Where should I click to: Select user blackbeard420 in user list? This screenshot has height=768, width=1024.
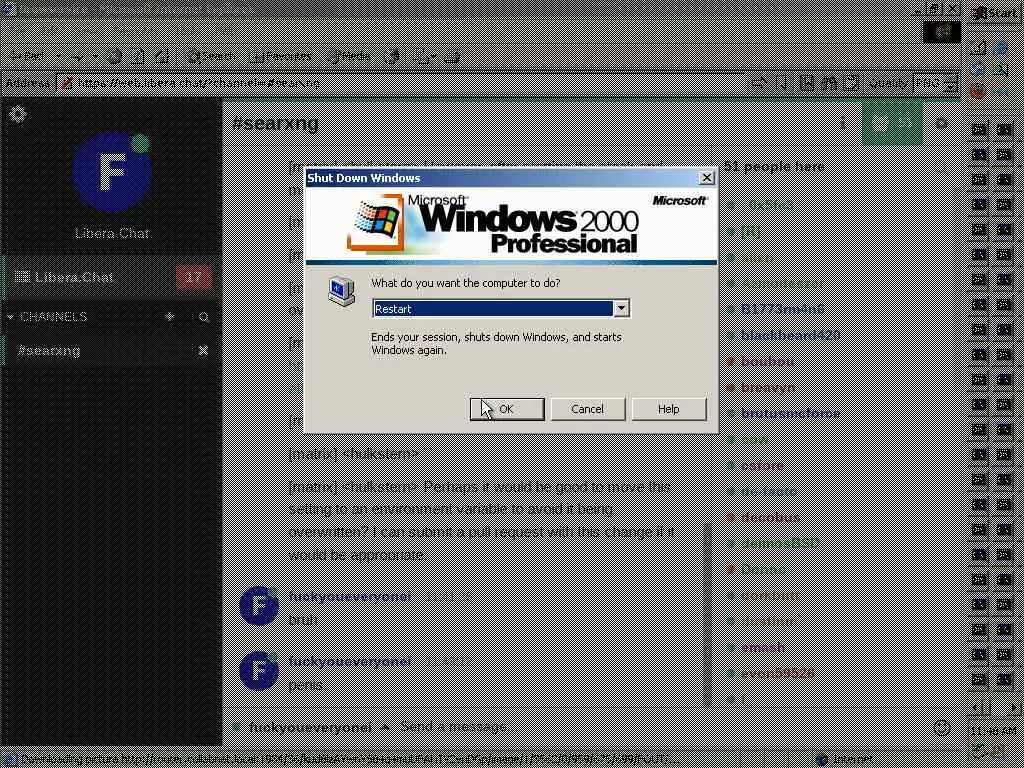pos(790,335)
